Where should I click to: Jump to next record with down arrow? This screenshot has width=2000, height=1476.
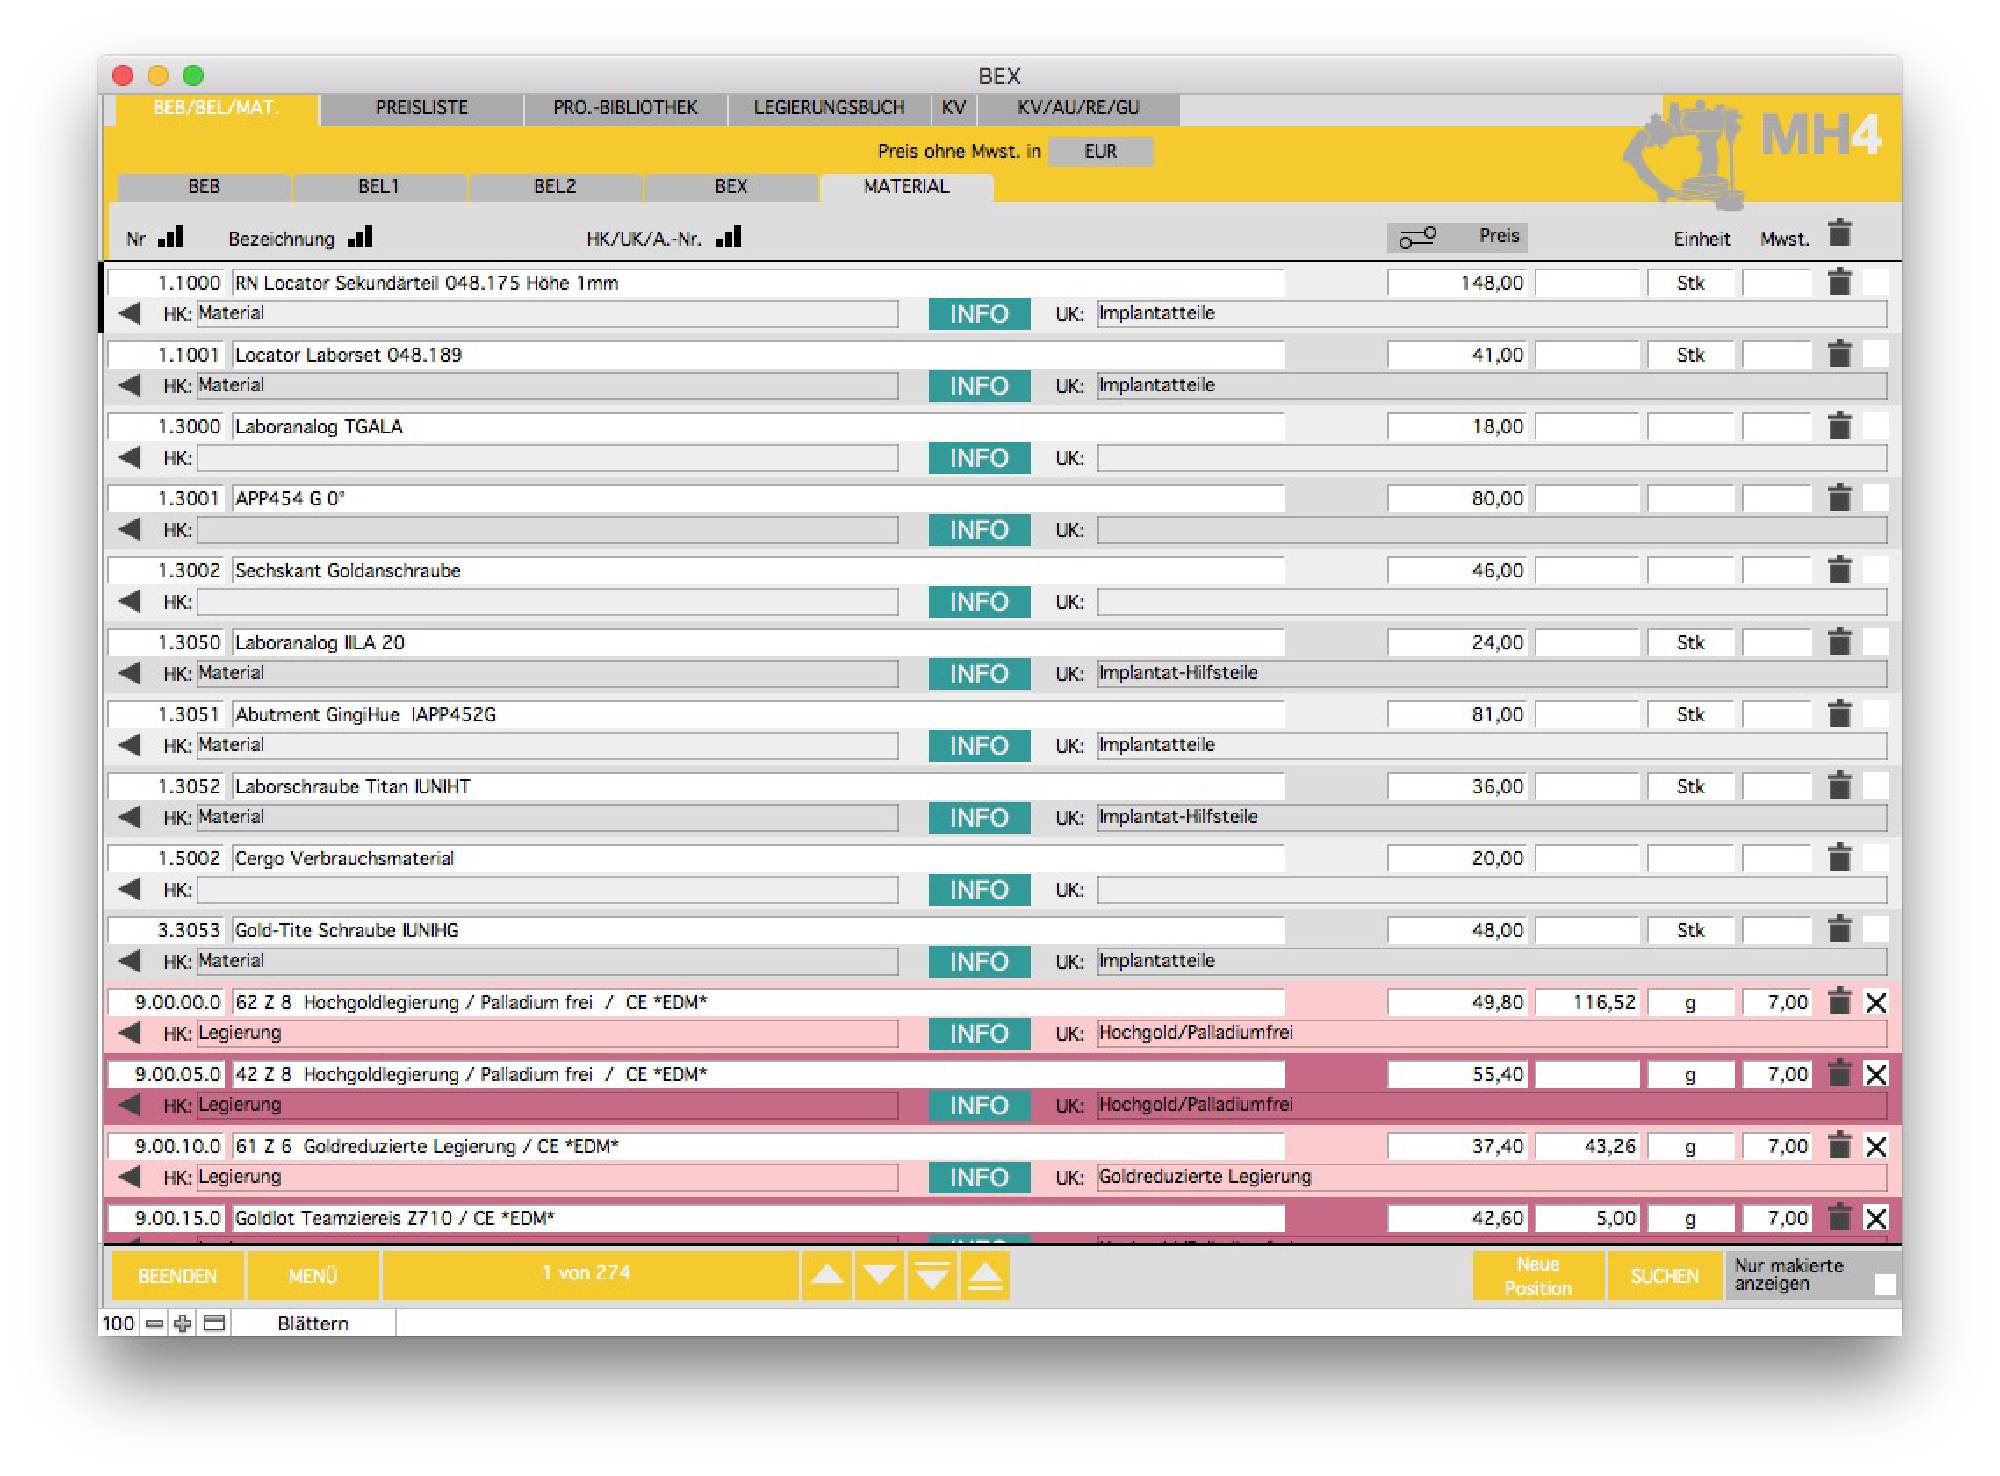click(x=879, y=1275)
